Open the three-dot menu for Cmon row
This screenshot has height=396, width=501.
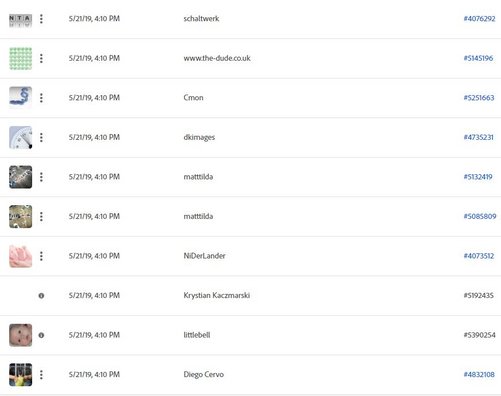point(41,98)
